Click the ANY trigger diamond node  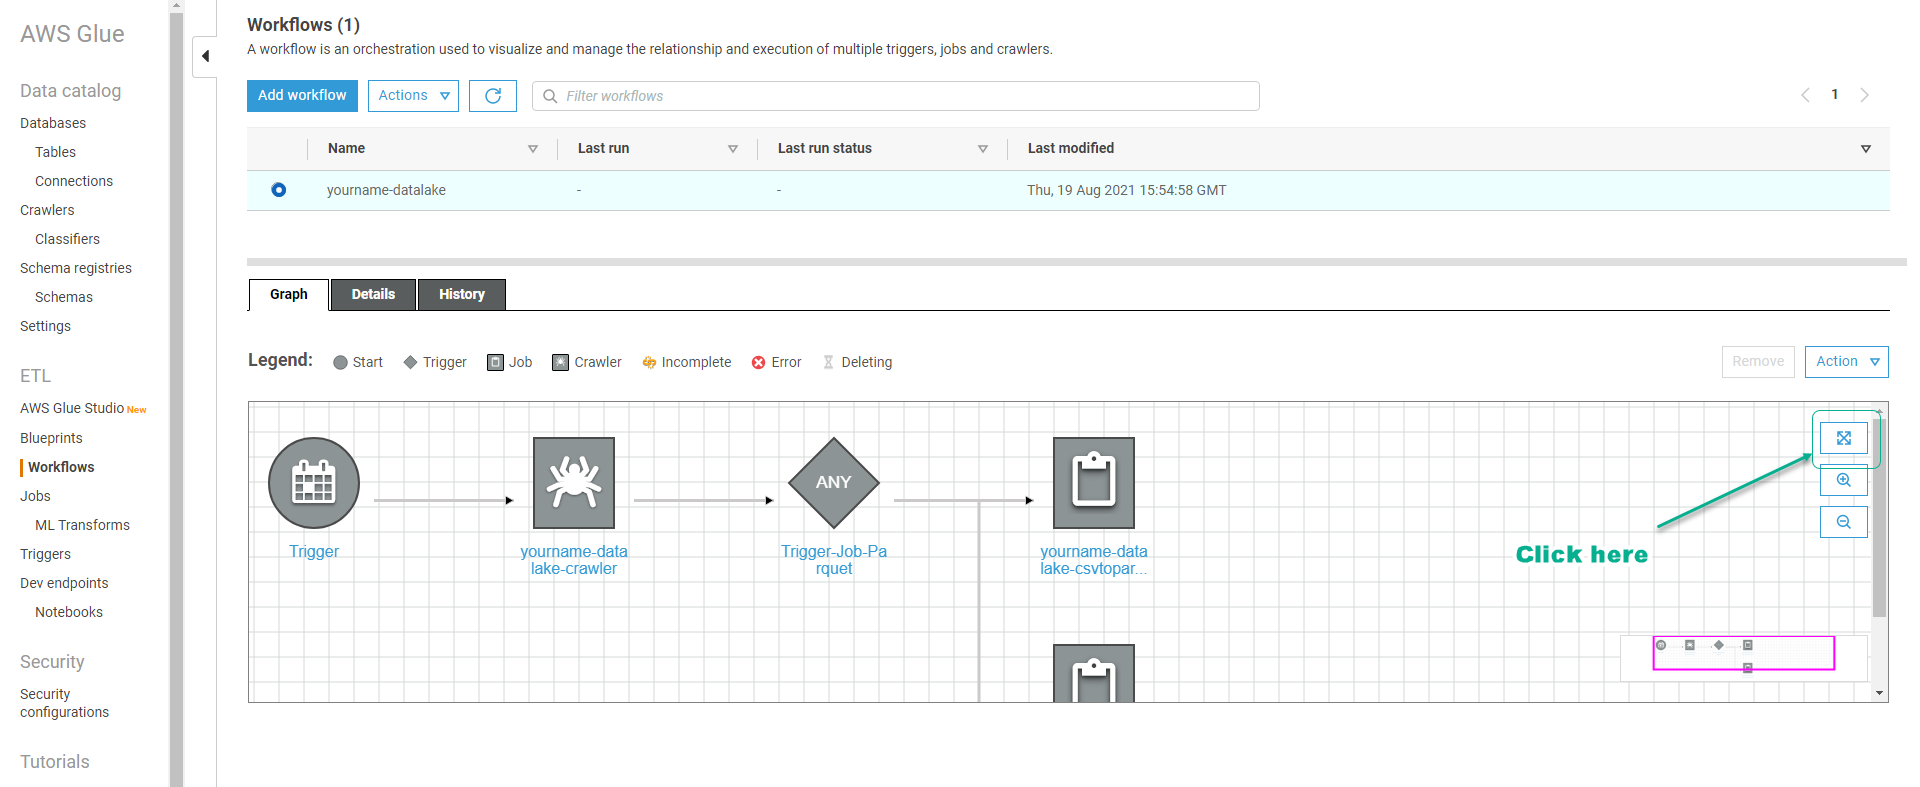point(834,483)
